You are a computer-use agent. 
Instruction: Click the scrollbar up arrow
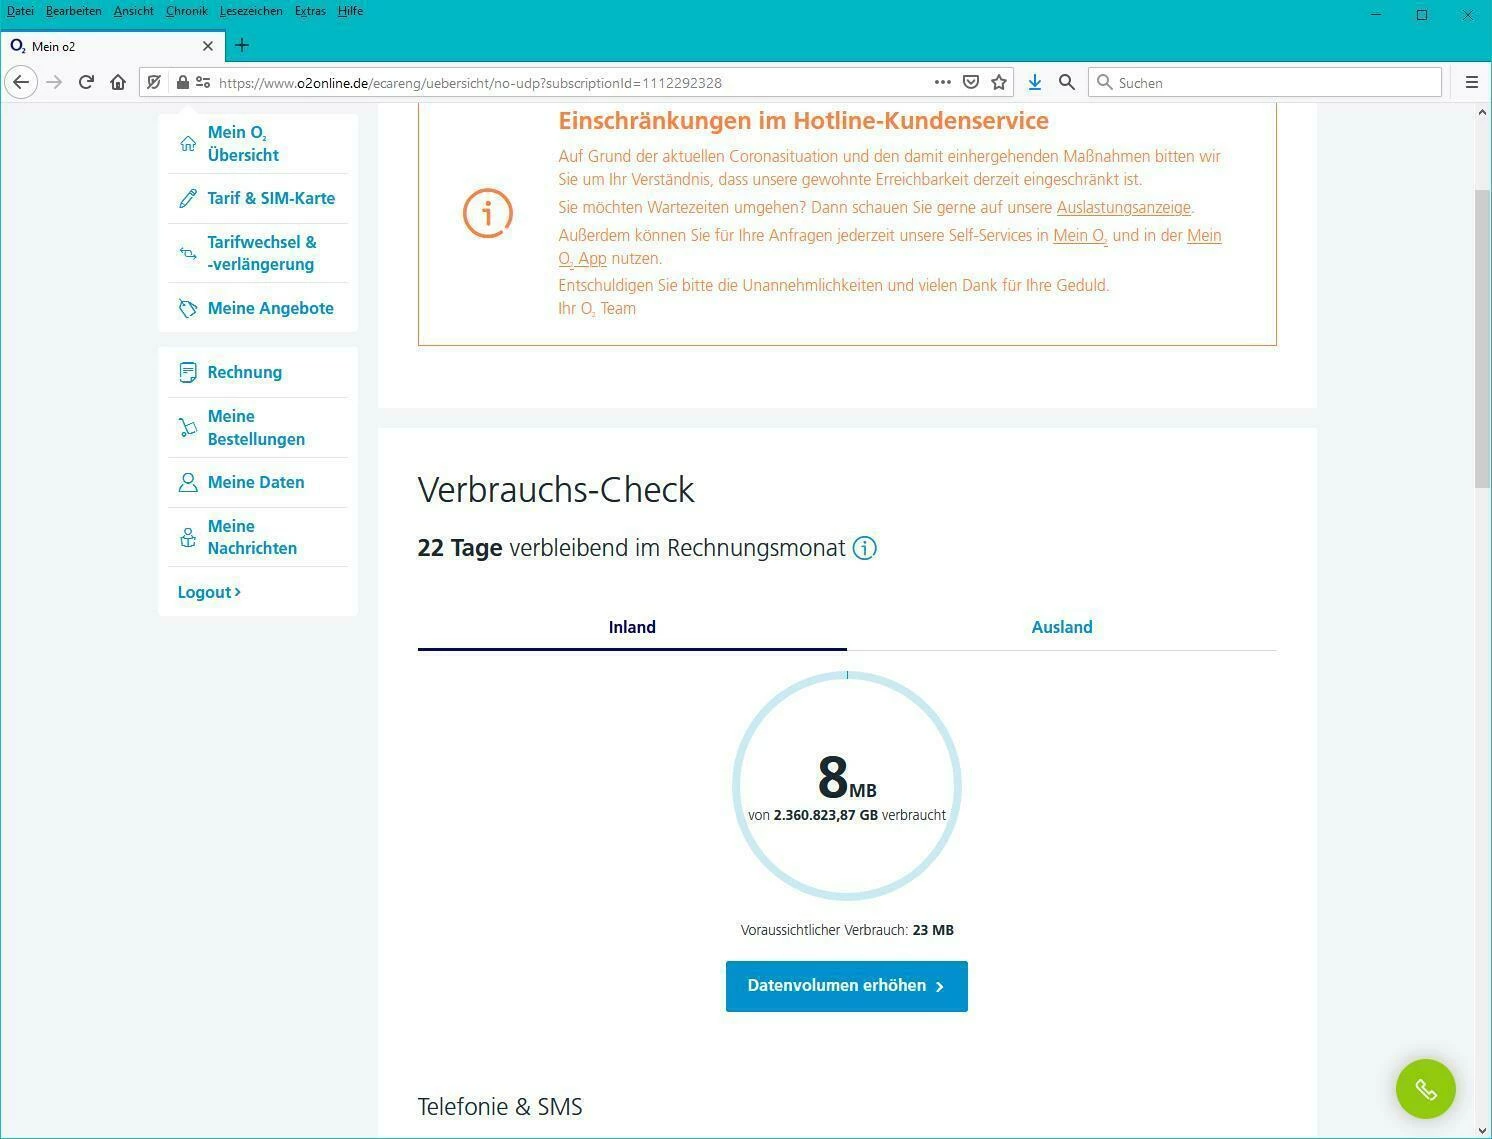[1482, 112]
